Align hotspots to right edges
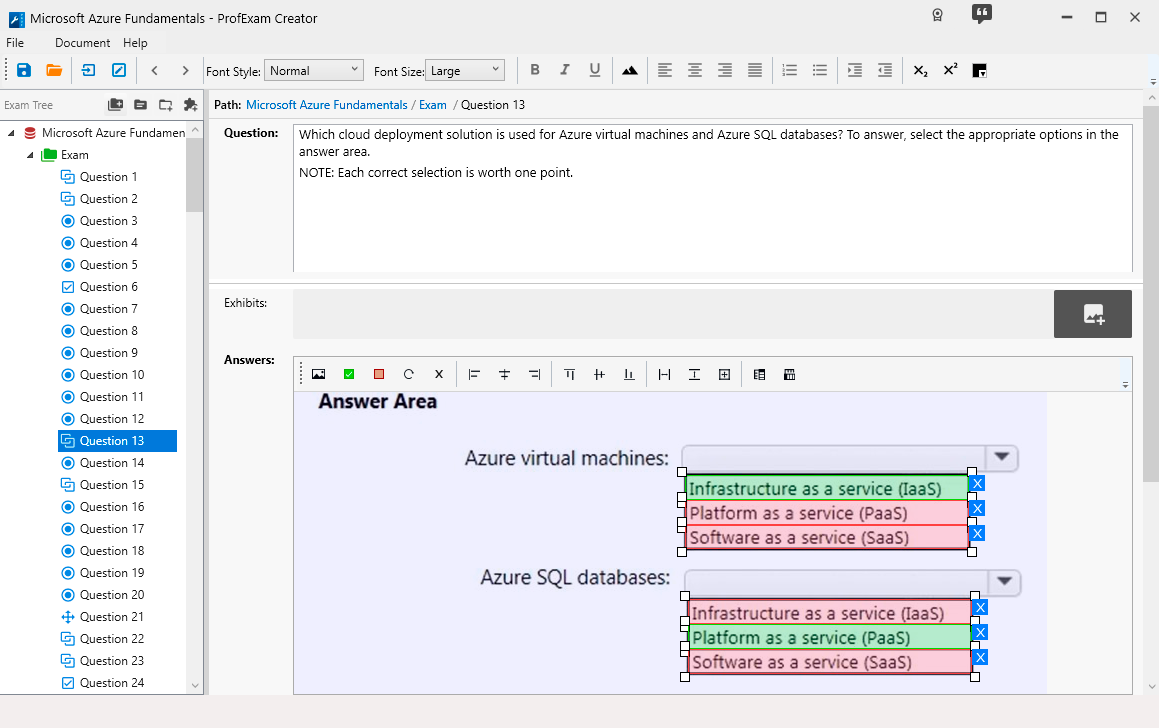The height and width of the screenshot is (728, 1159). pyautogui.click(x=534, y=375)
